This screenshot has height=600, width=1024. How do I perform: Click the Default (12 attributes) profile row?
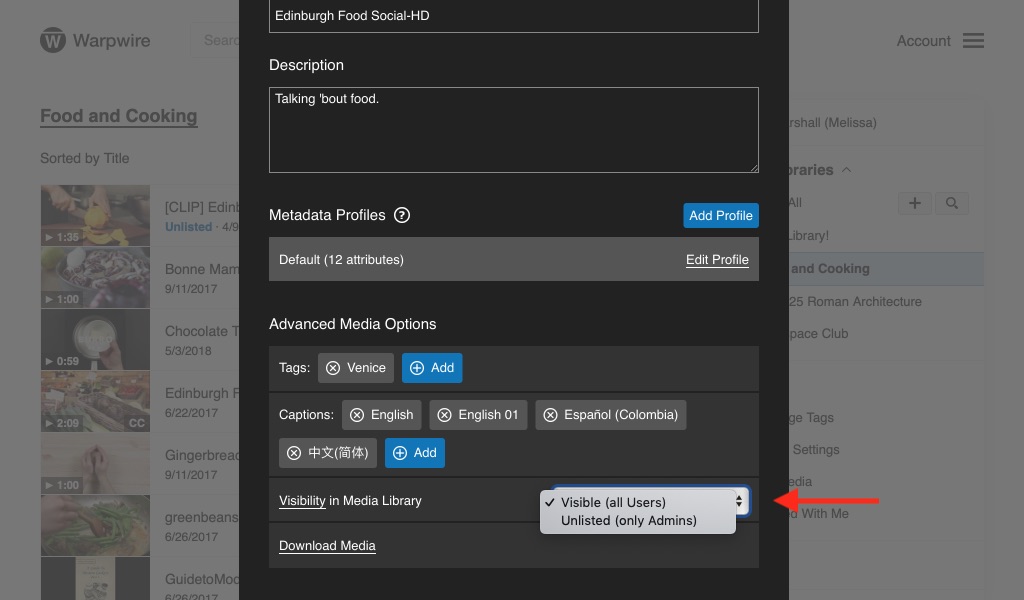pyautogui.click(x=514, y=259)
